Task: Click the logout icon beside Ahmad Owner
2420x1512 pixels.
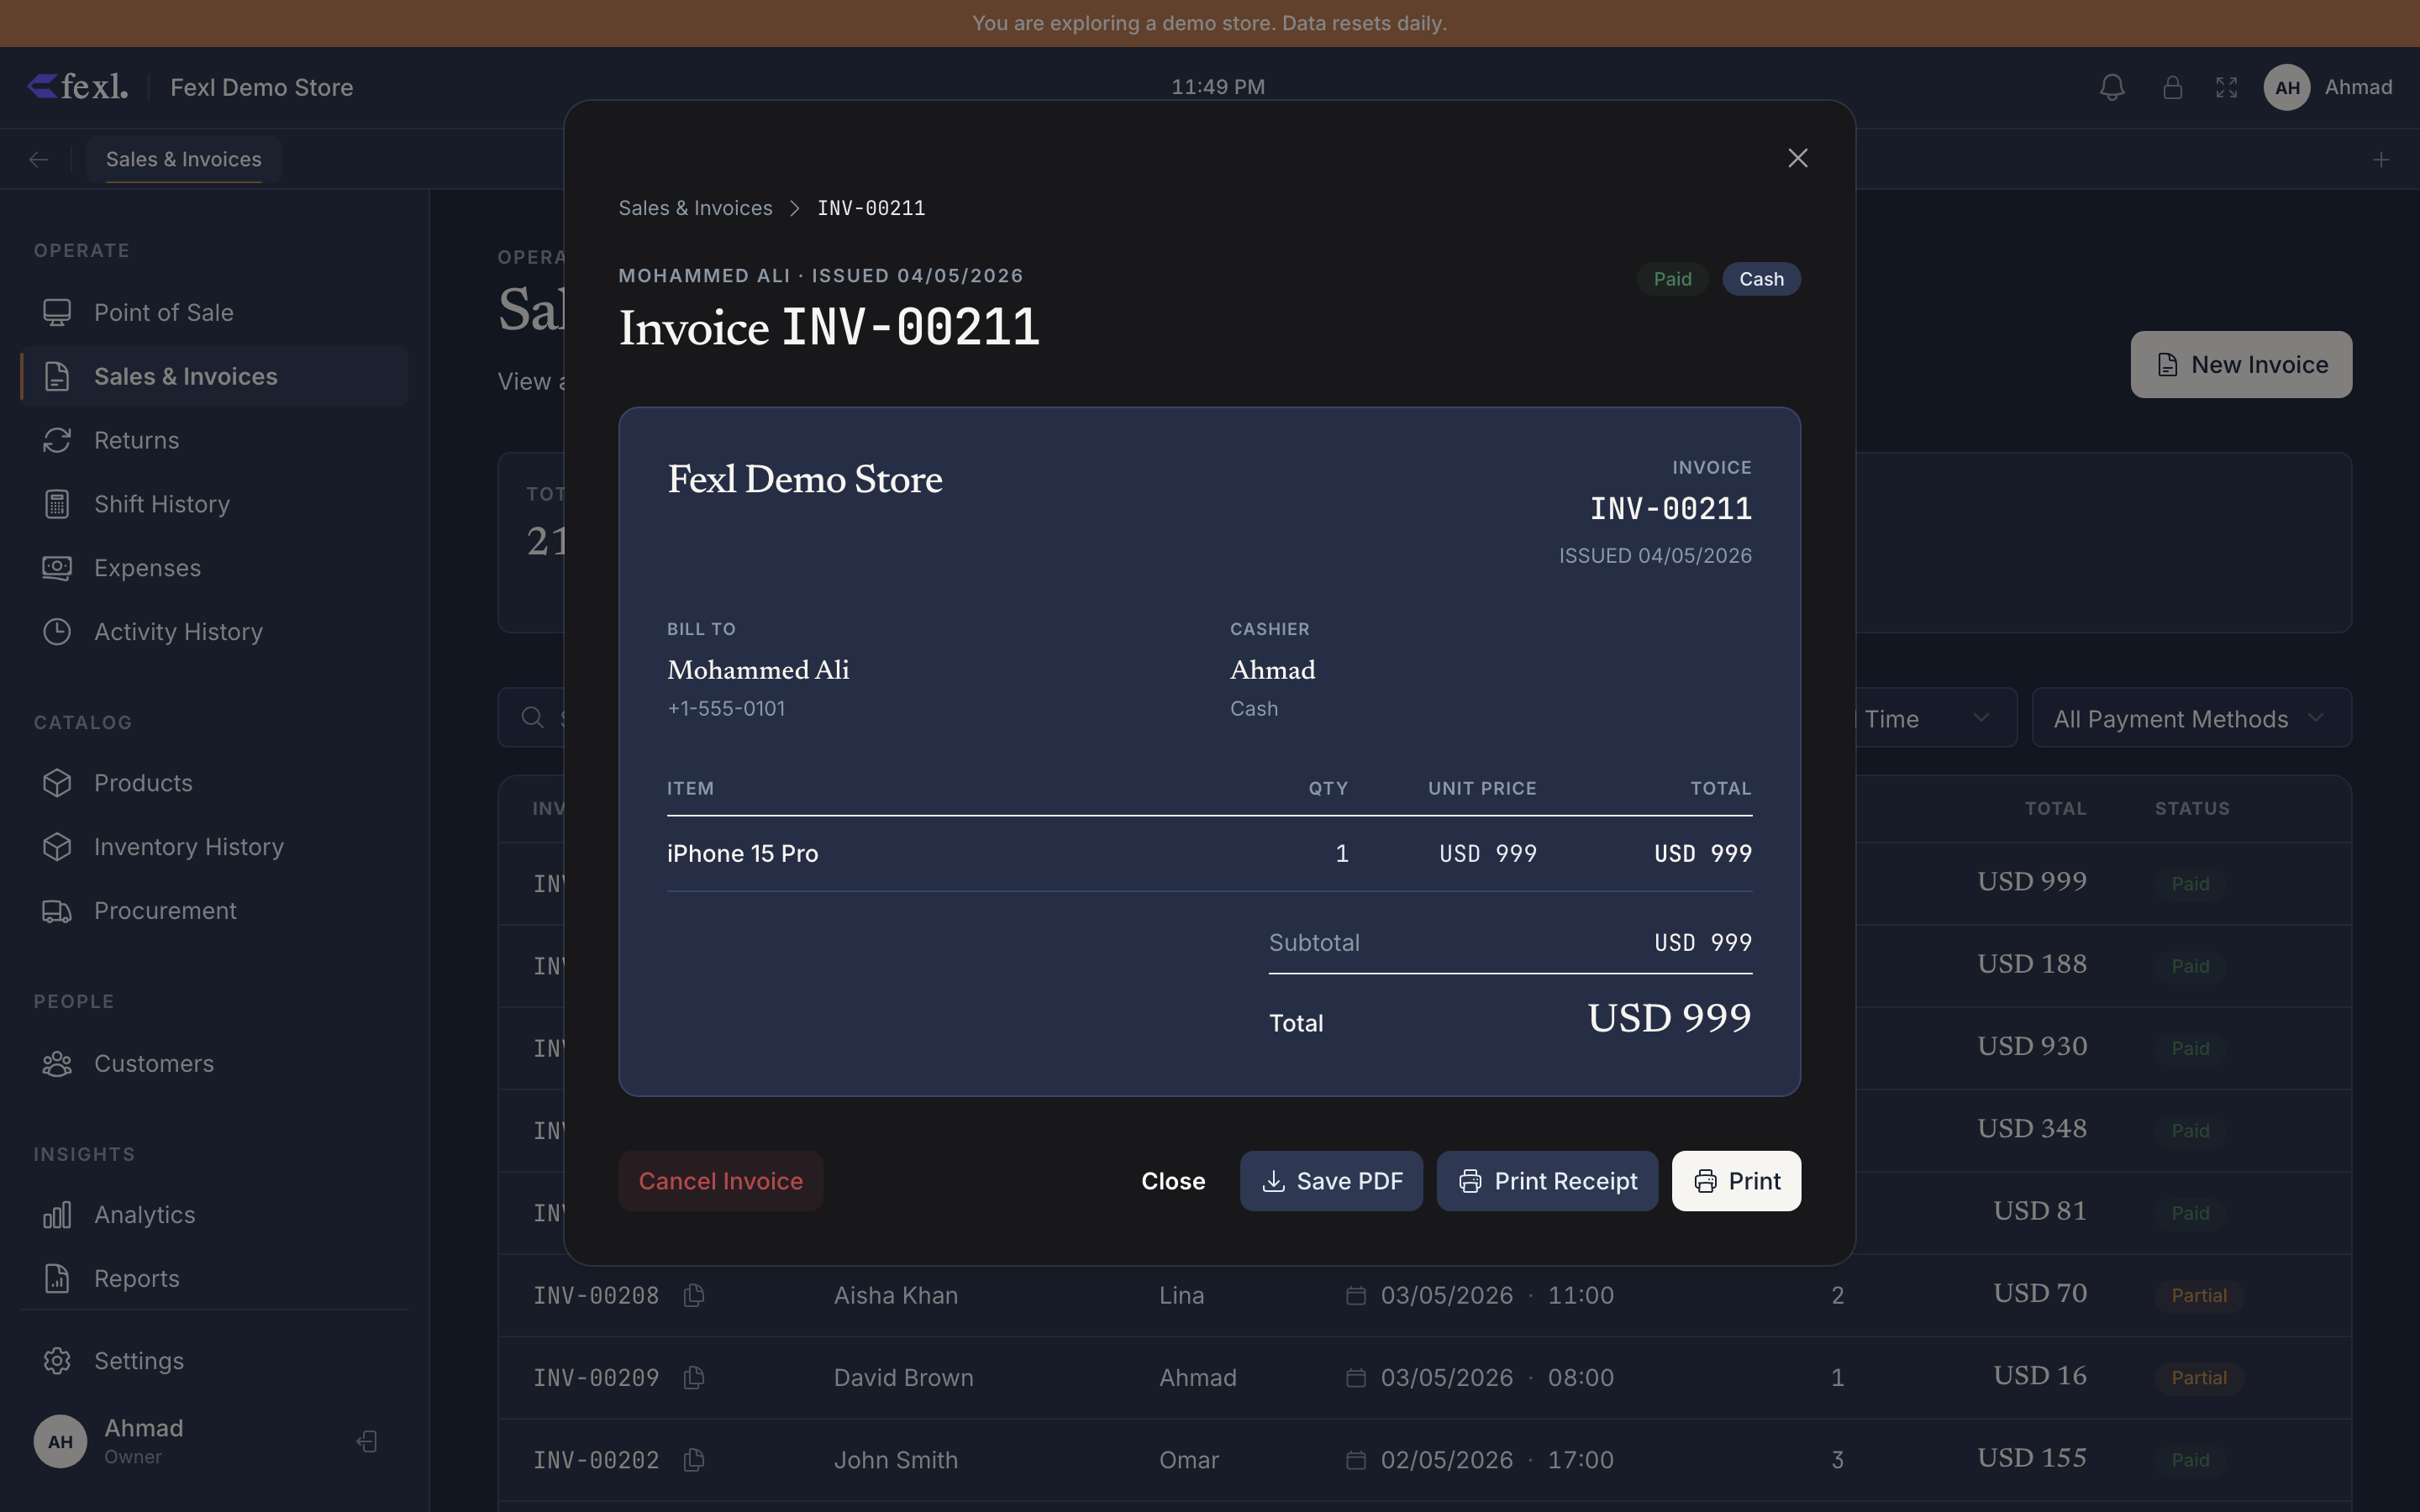Action: tap(367, 1441)
